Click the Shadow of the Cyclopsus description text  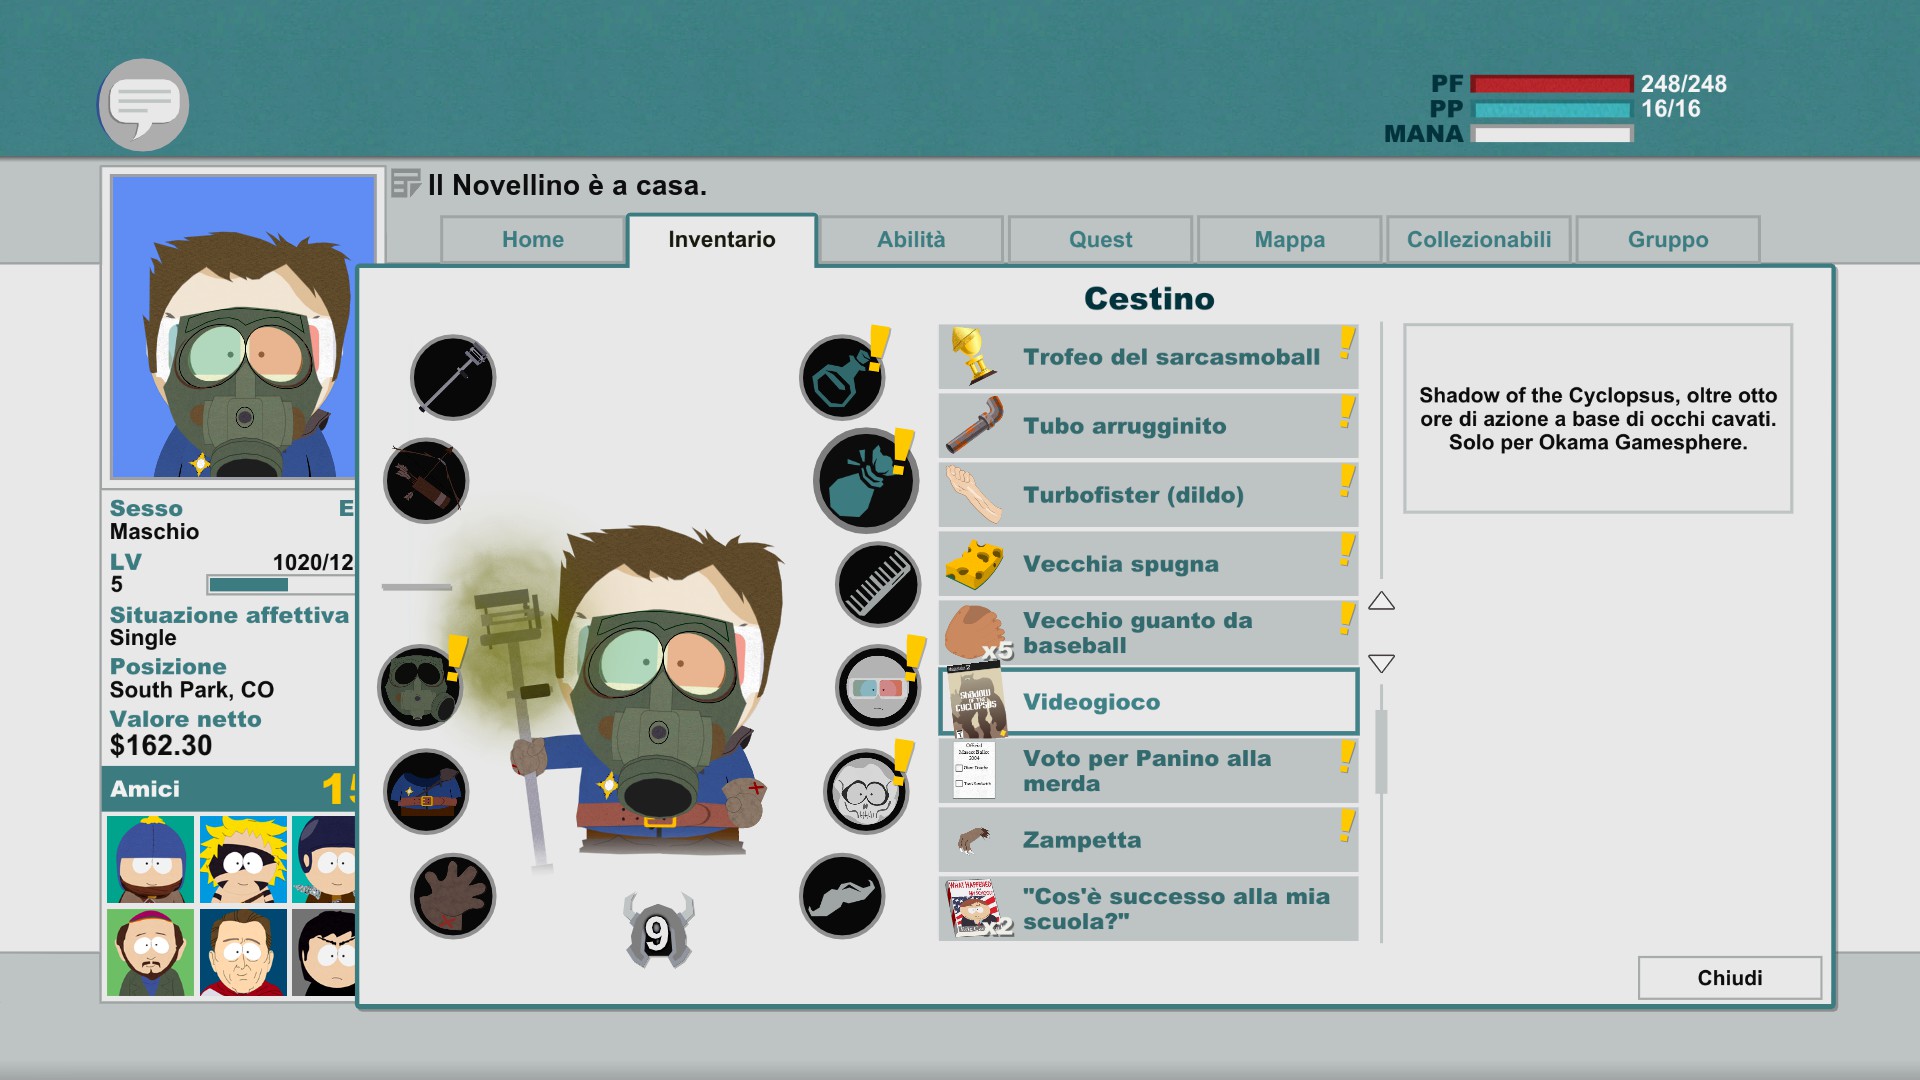[1598, 419]
